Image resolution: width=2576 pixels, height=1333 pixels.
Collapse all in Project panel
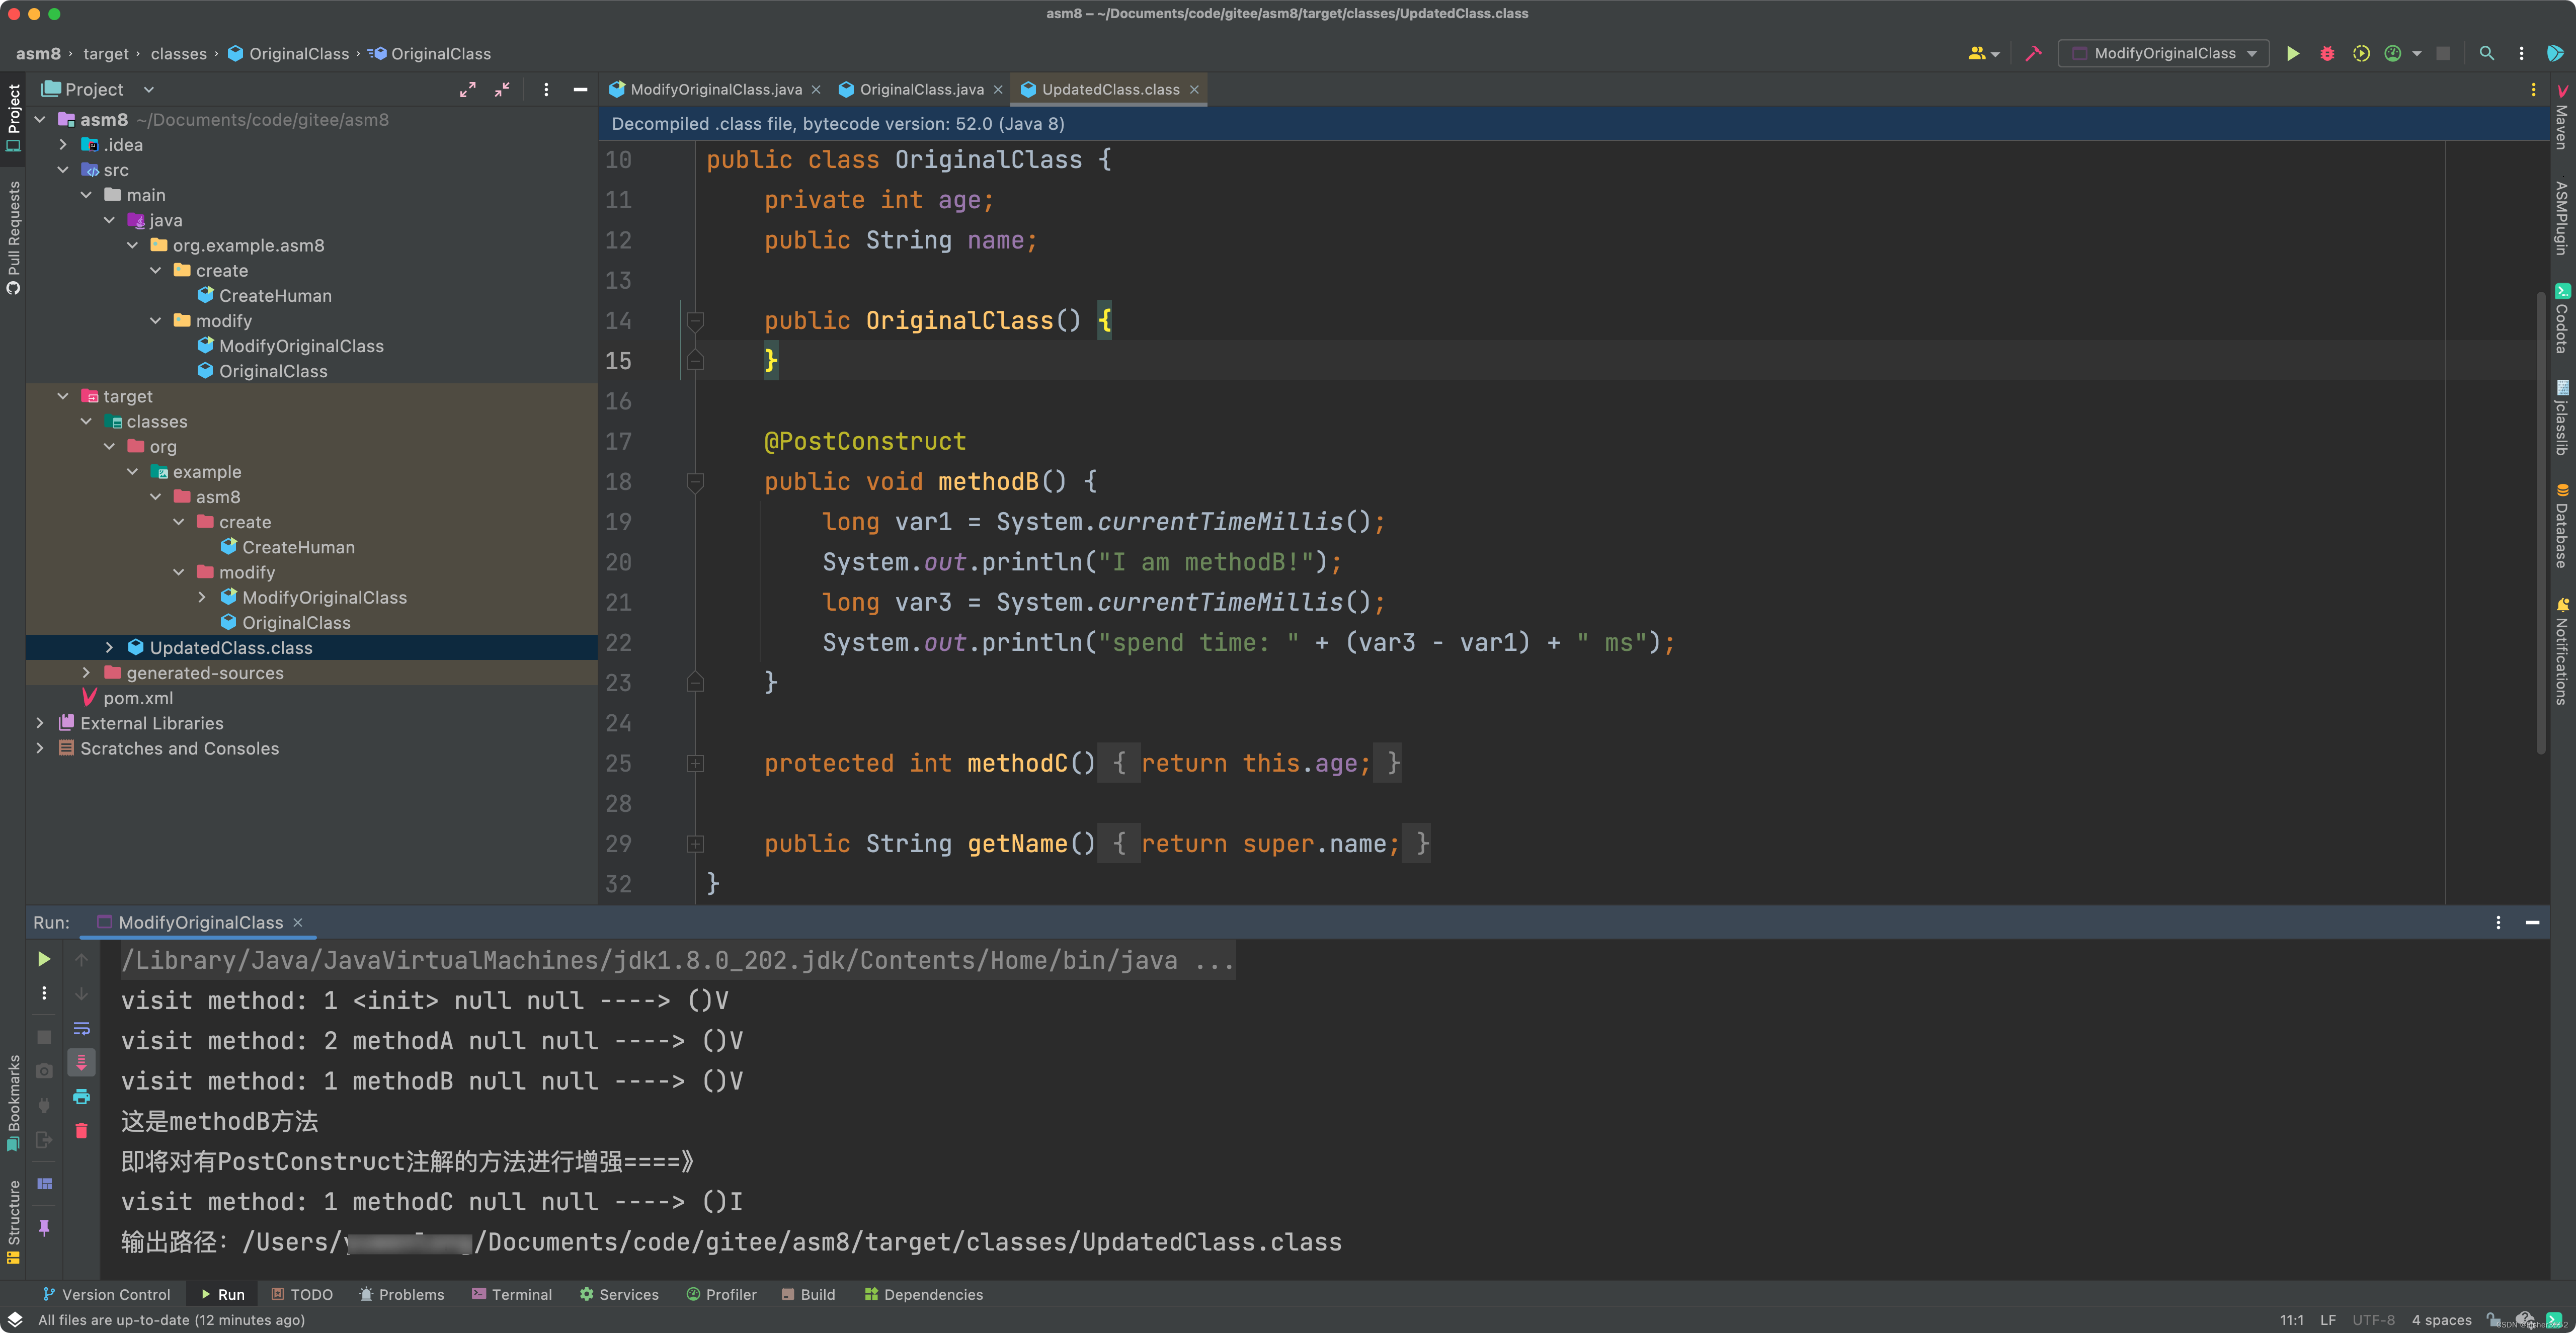pos(502,89)
